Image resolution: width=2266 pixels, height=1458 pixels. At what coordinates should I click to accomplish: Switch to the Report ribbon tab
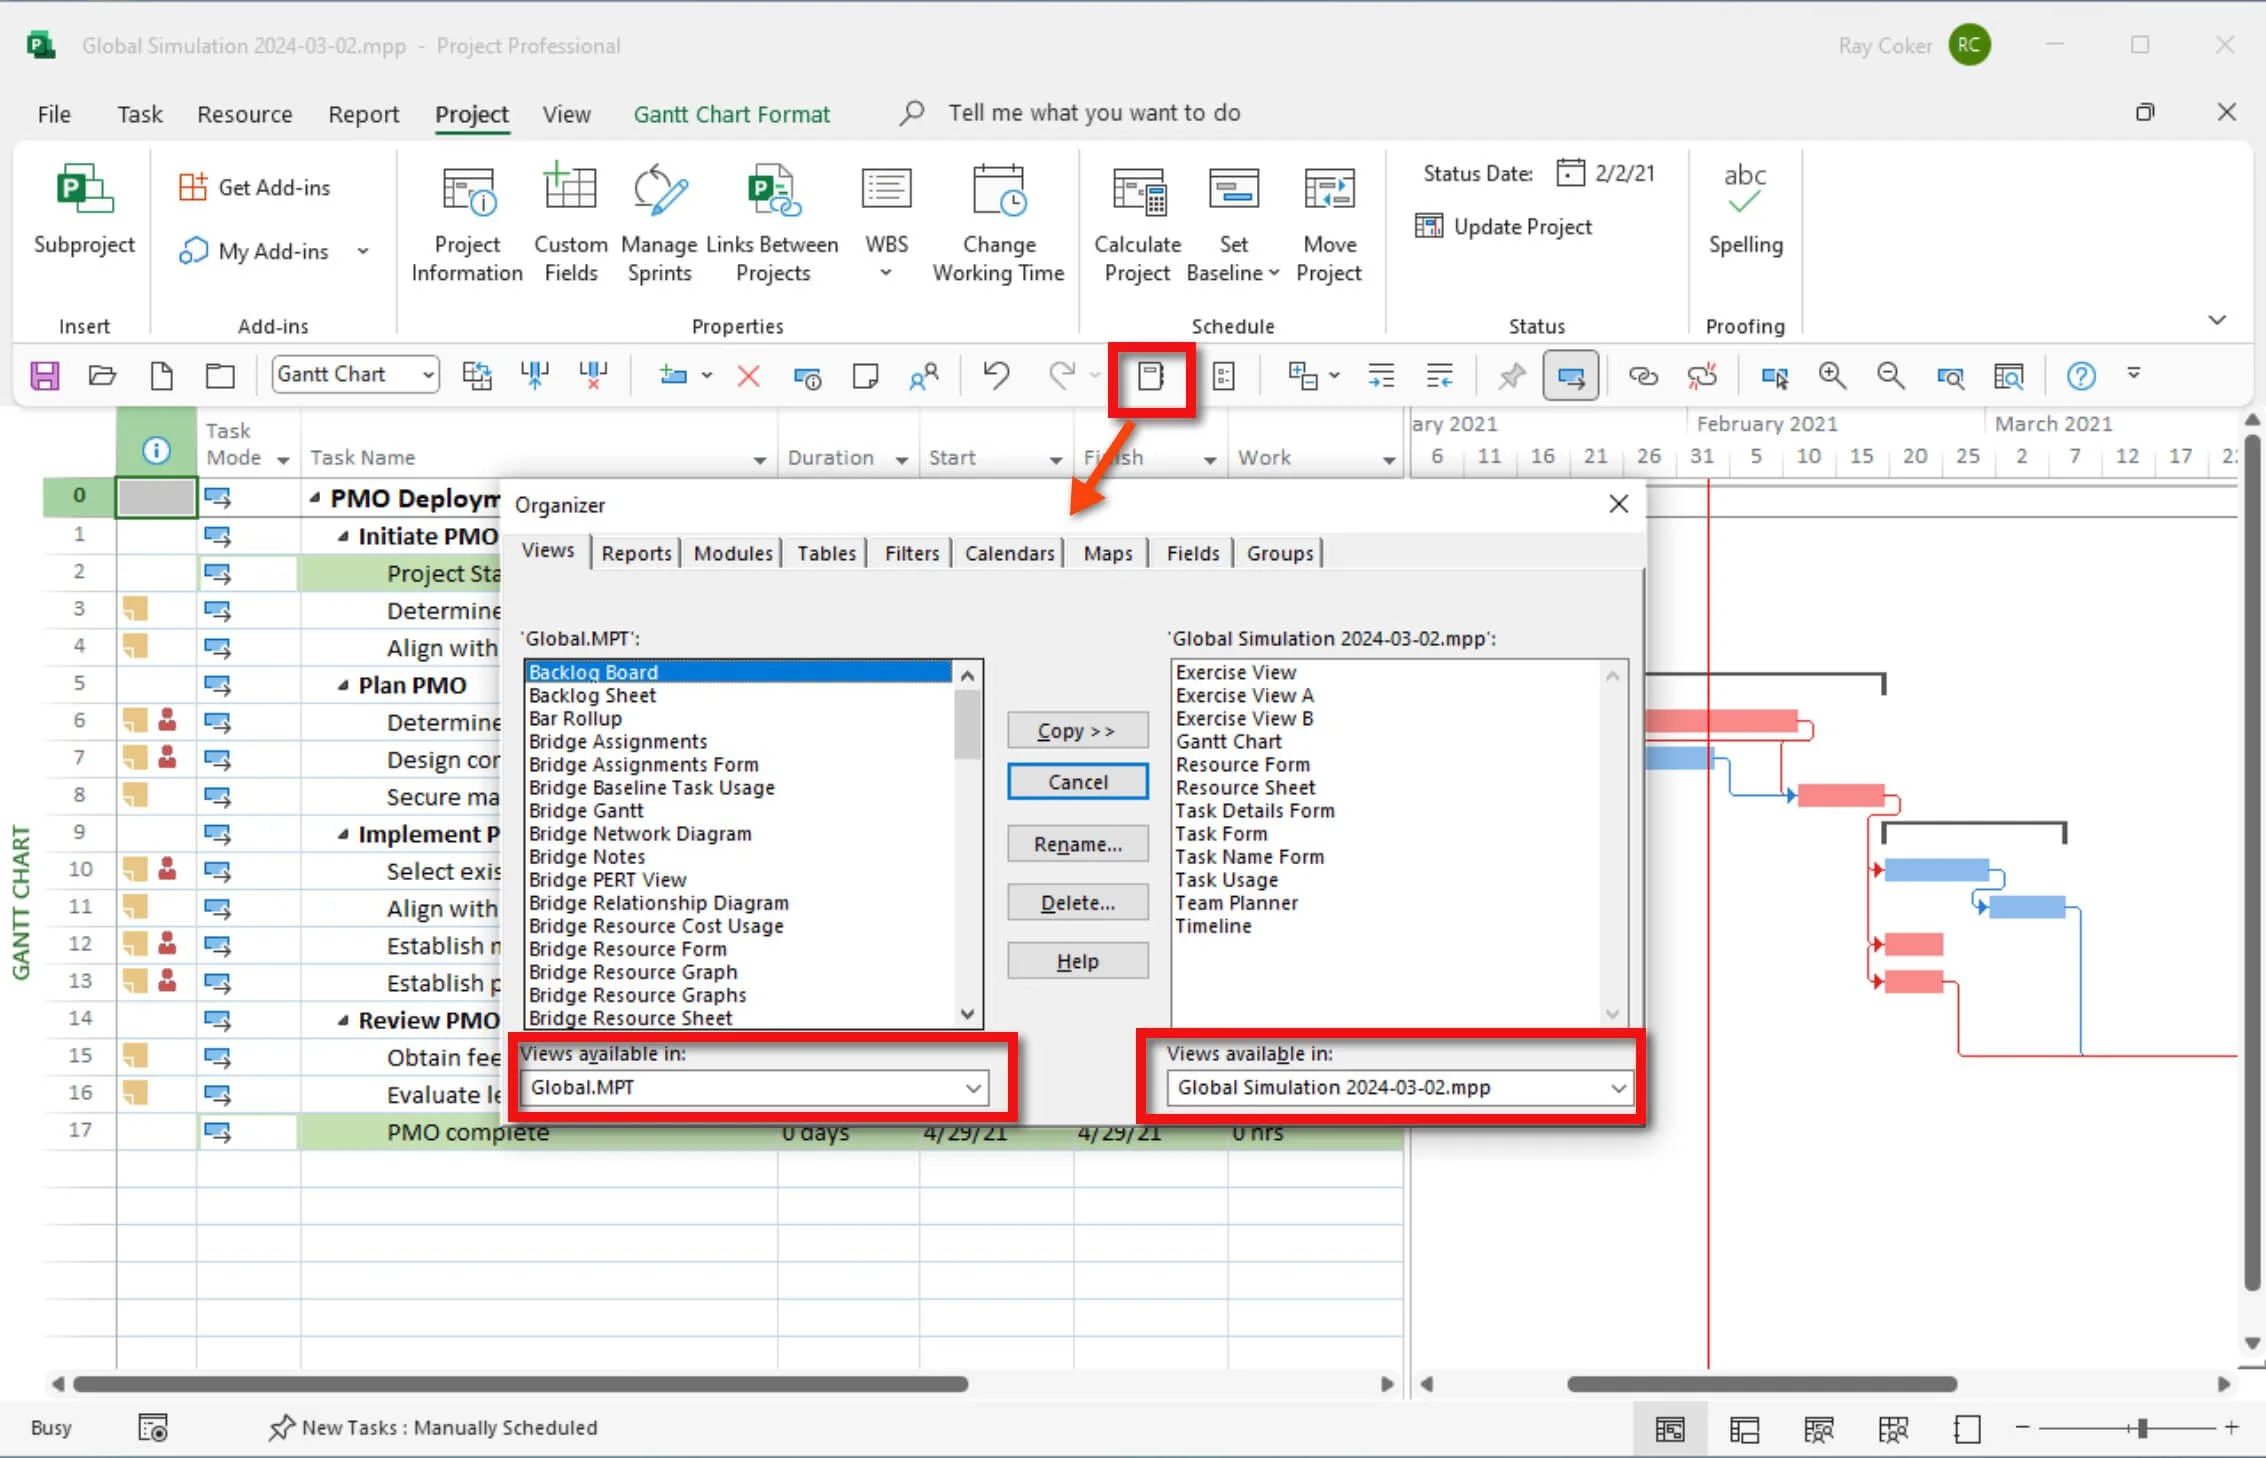click(364, 114)
